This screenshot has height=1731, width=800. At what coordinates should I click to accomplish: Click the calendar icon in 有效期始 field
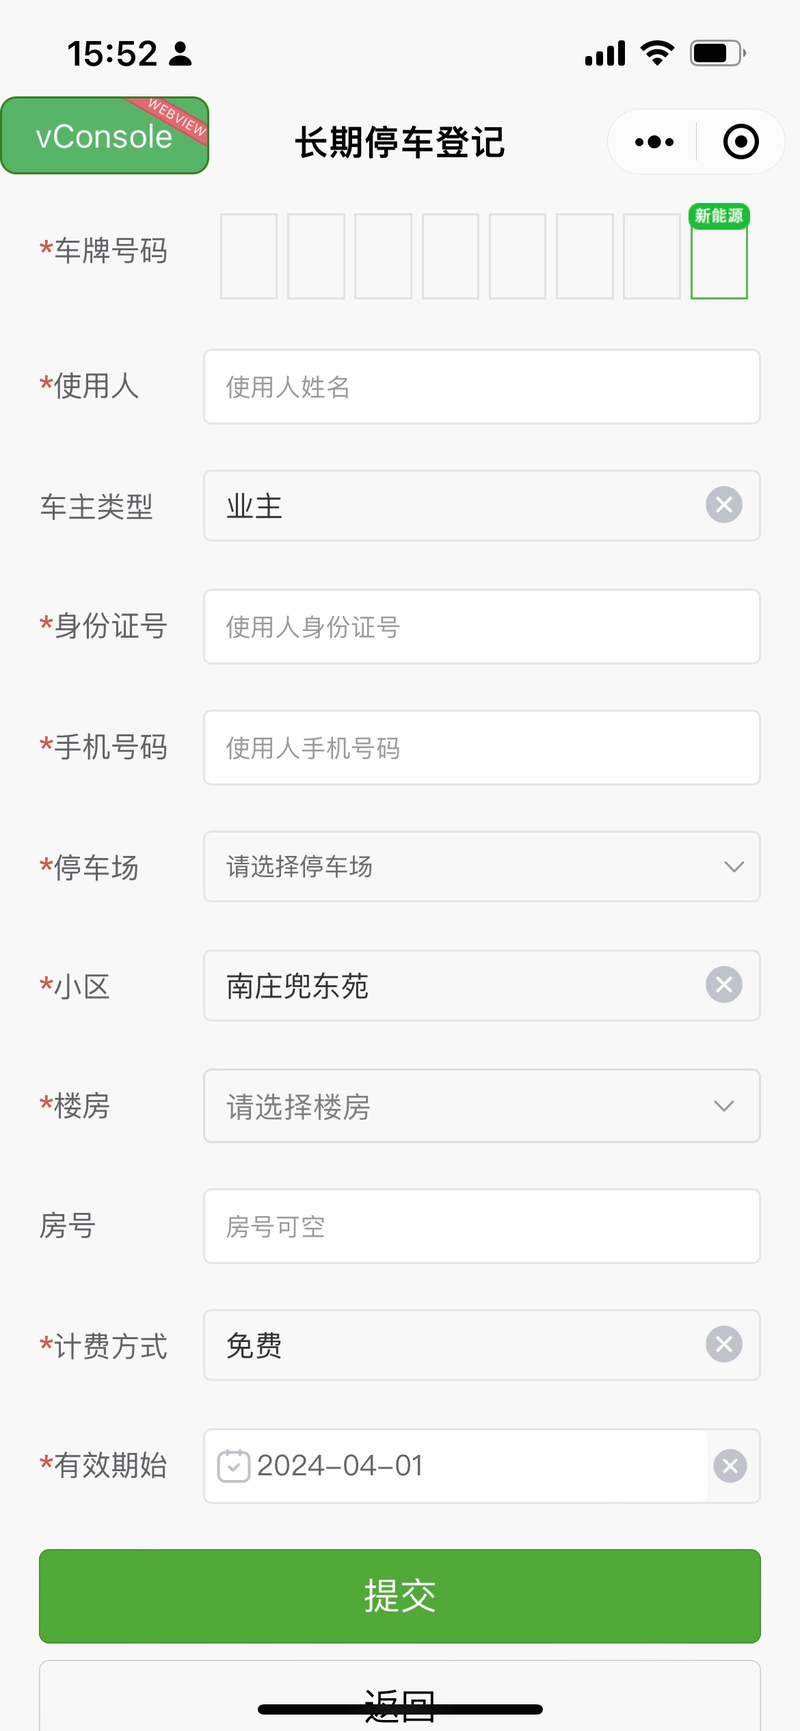(234, 1466)
